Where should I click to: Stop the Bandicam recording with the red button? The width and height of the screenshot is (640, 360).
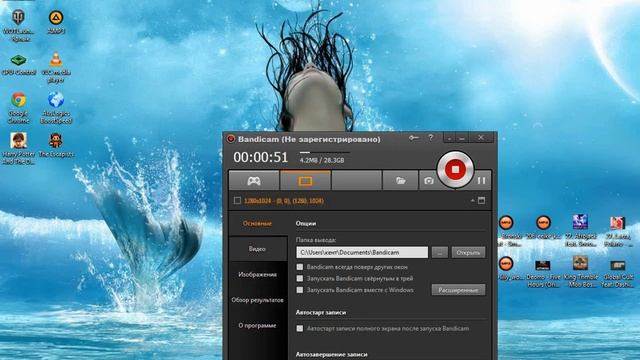tap(455, 169)
